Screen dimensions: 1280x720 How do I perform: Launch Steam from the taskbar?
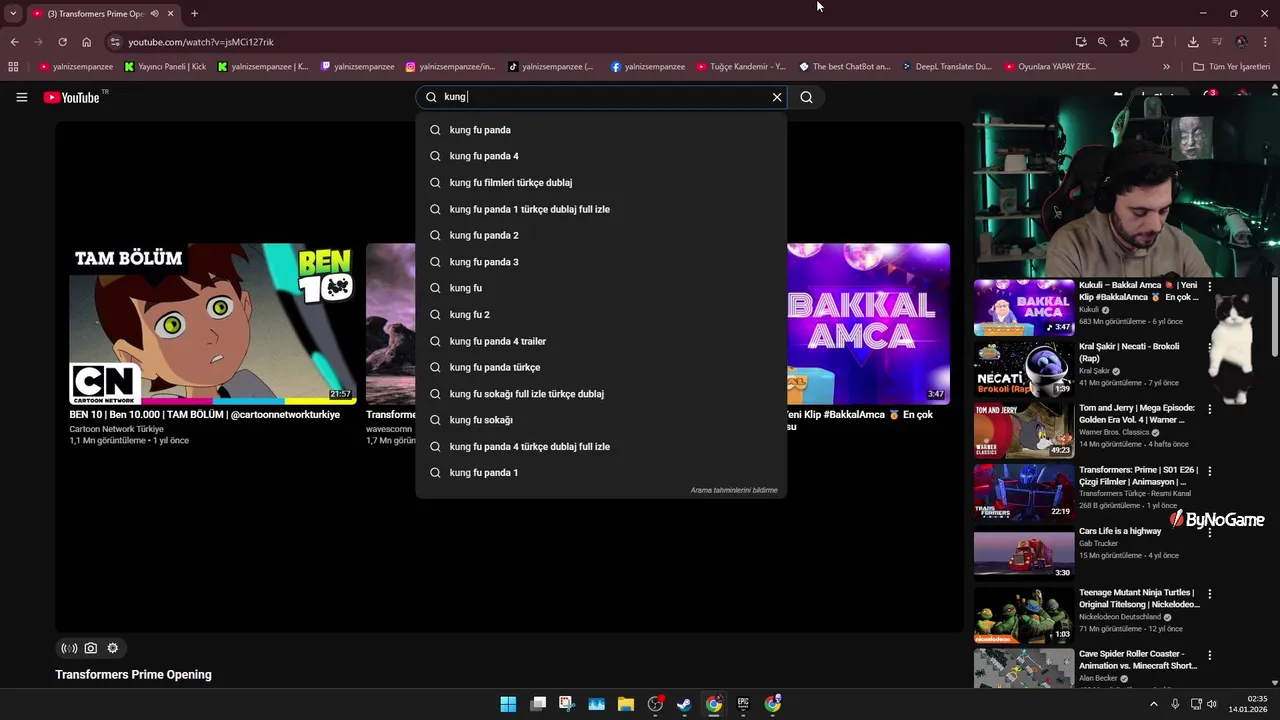click(x=684, y=704)
